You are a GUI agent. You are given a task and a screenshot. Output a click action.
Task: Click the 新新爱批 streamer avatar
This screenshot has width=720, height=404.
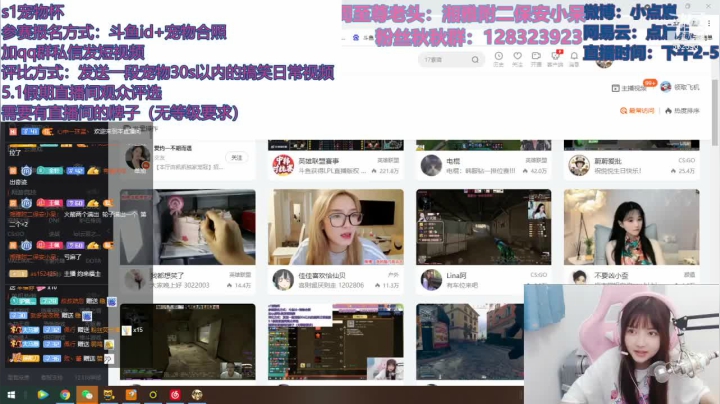click(x=579, y=165)
